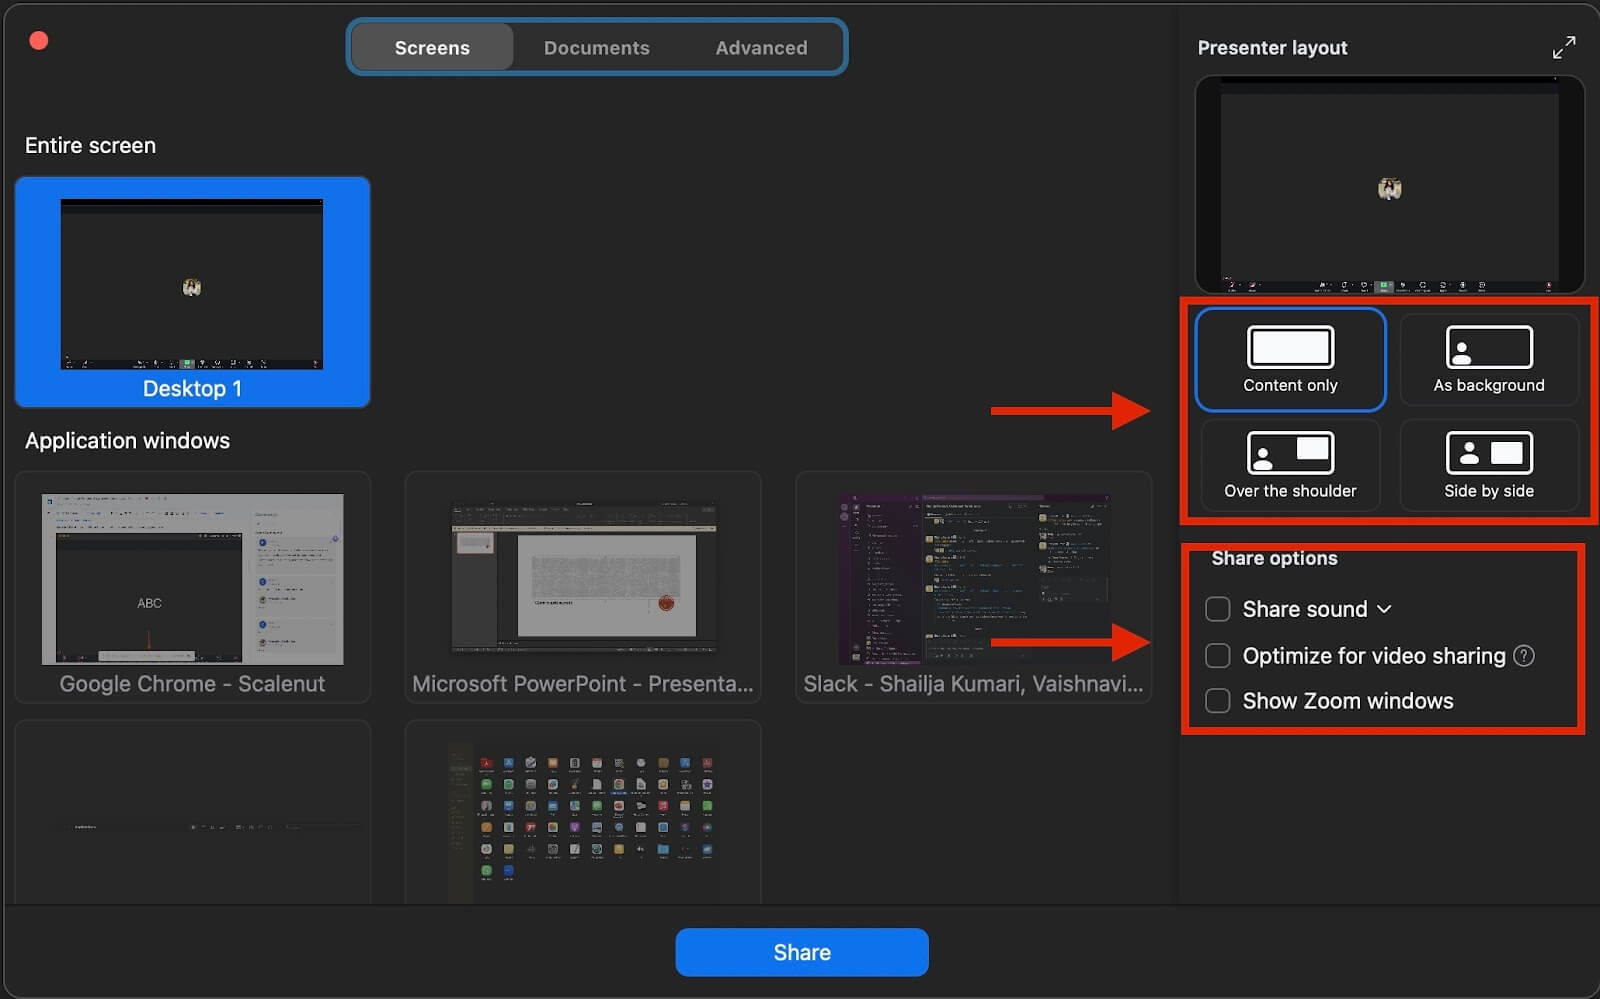Select the Slack window thumbnail
1600x999 pixels.
pos(973,587)
